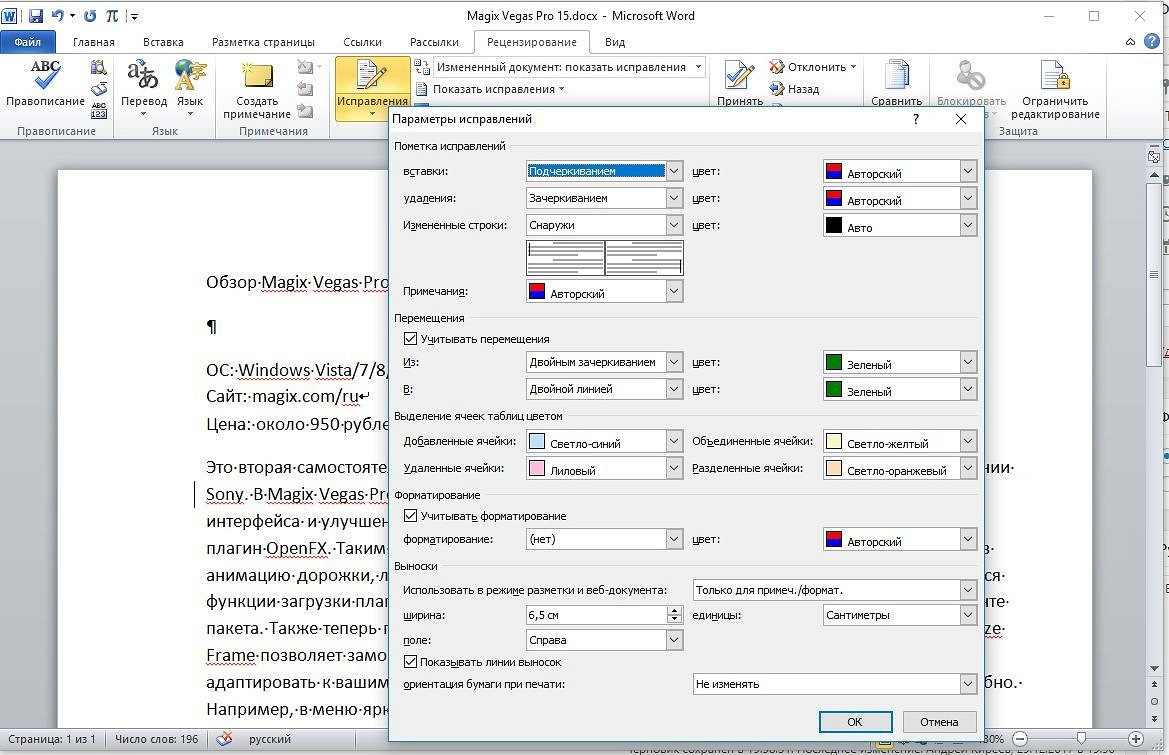Collapse the ribbon with the caret icon
Viewport: 1169px width, 755px height.
click(x=1130, y=42)
